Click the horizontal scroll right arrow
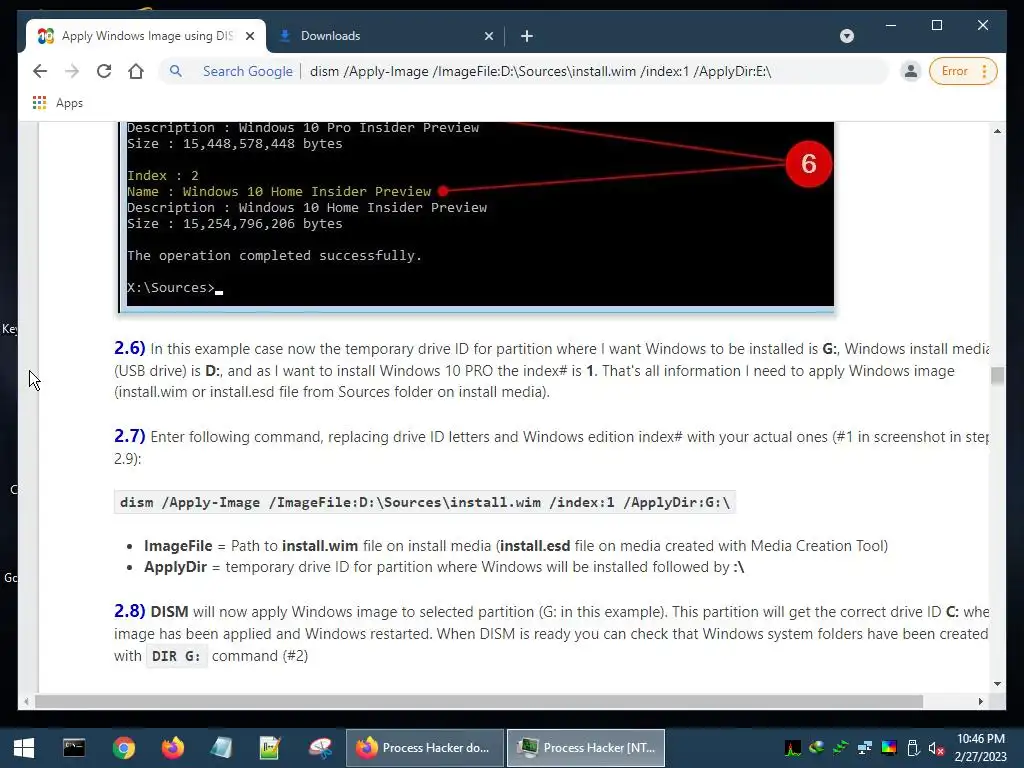This screenshot has width=1024, height=768. coord(980,701)
